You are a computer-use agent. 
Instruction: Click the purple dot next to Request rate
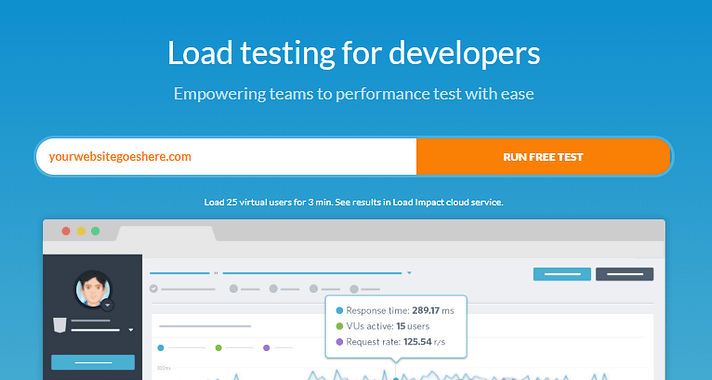tap(339, 342)
